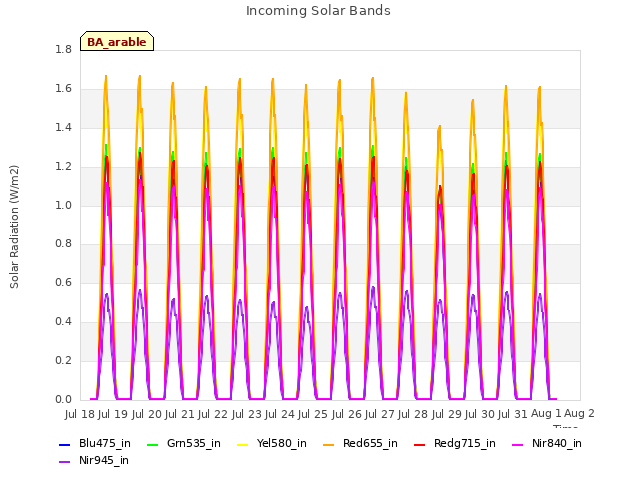Click the Solar Radiation (W/m2) axis label
640x480 pixels.
point(14,227)
